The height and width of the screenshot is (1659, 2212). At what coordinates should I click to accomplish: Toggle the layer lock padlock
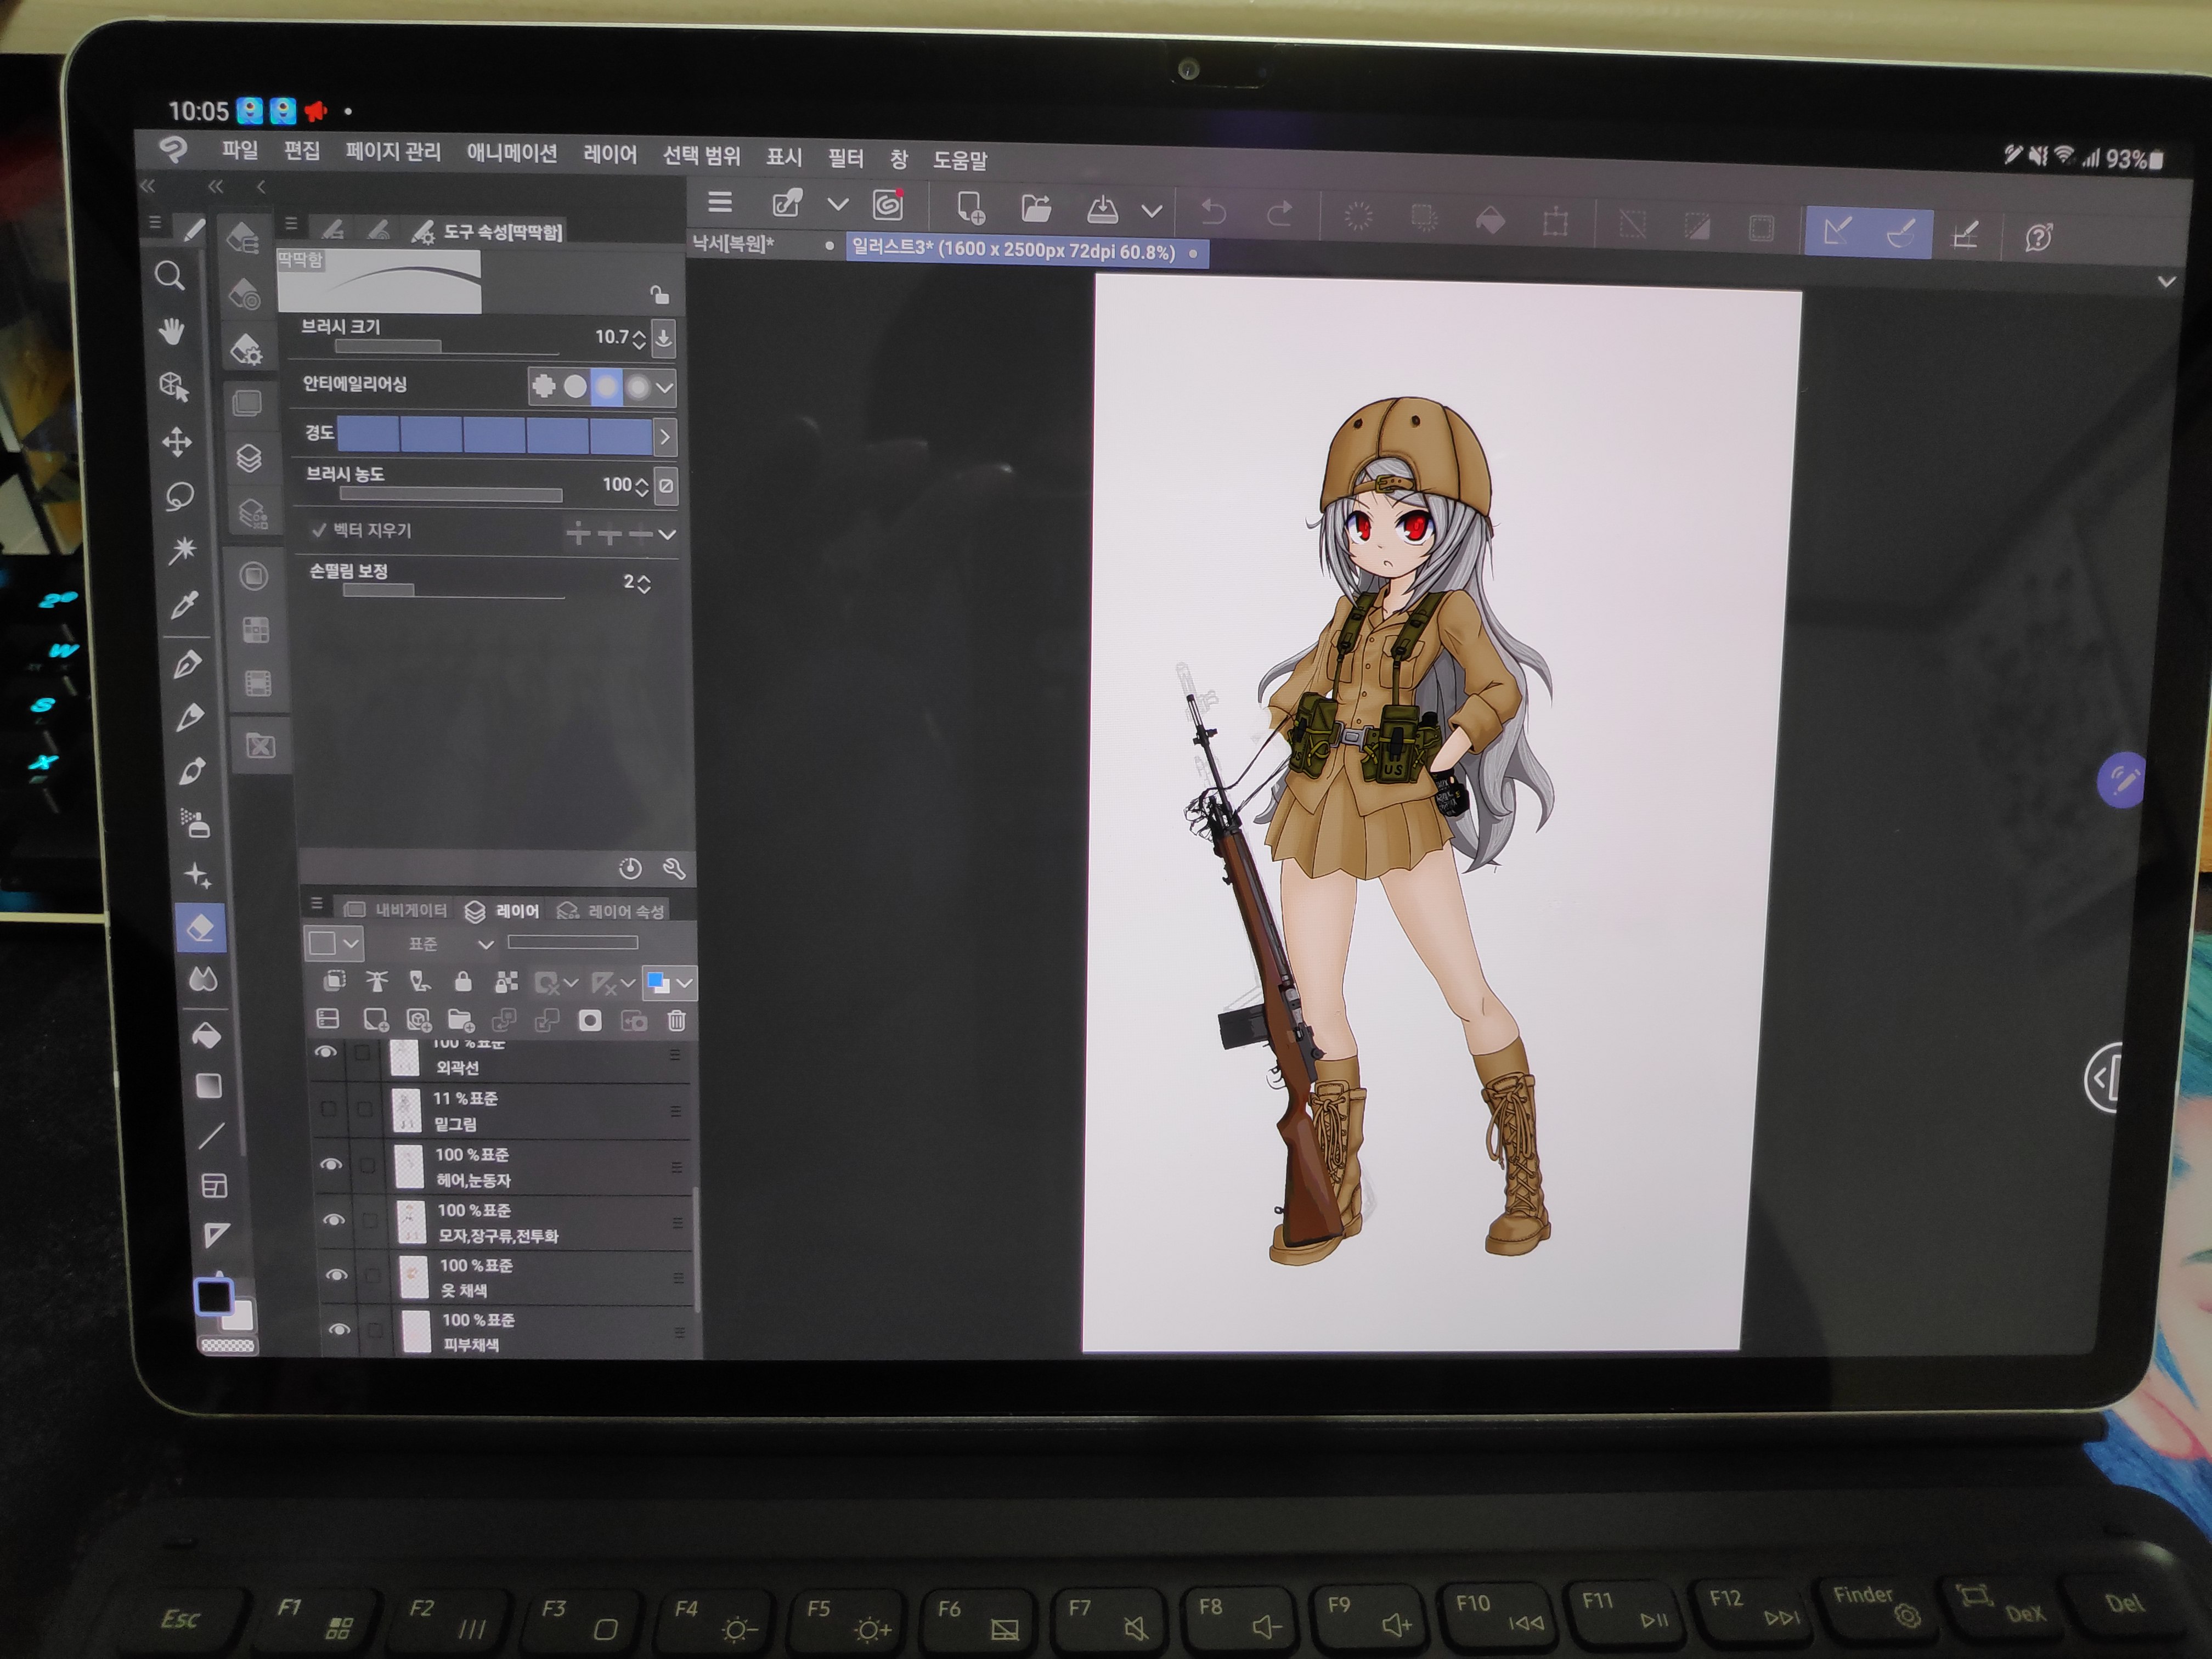point(463,981)
